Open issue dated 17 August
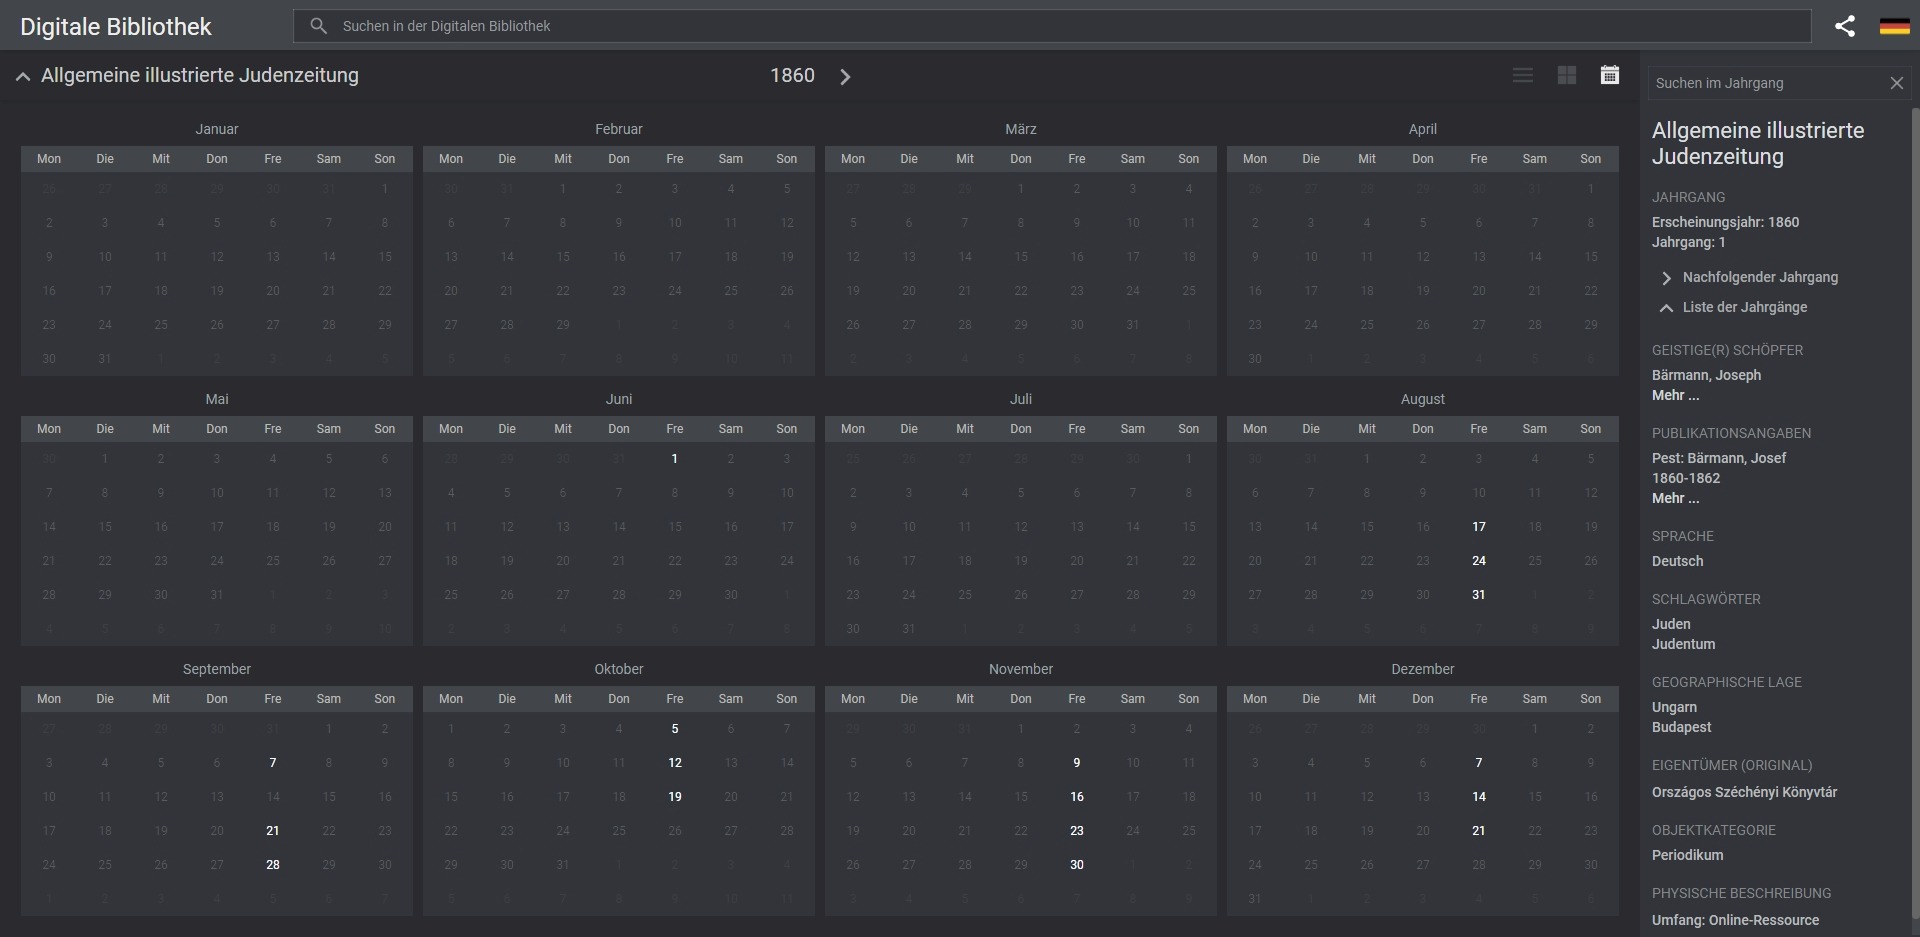Viewport: 1920px width, 937px height. pyautogui.click(x=1479, y=527)
